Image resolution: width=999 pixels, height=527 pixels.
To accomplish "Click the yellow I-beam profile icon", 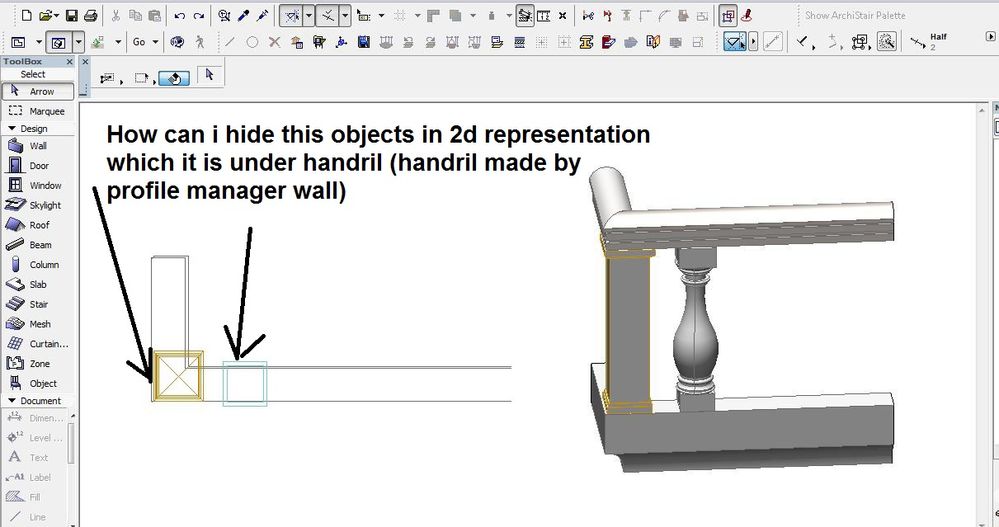I will pos(586,42).
